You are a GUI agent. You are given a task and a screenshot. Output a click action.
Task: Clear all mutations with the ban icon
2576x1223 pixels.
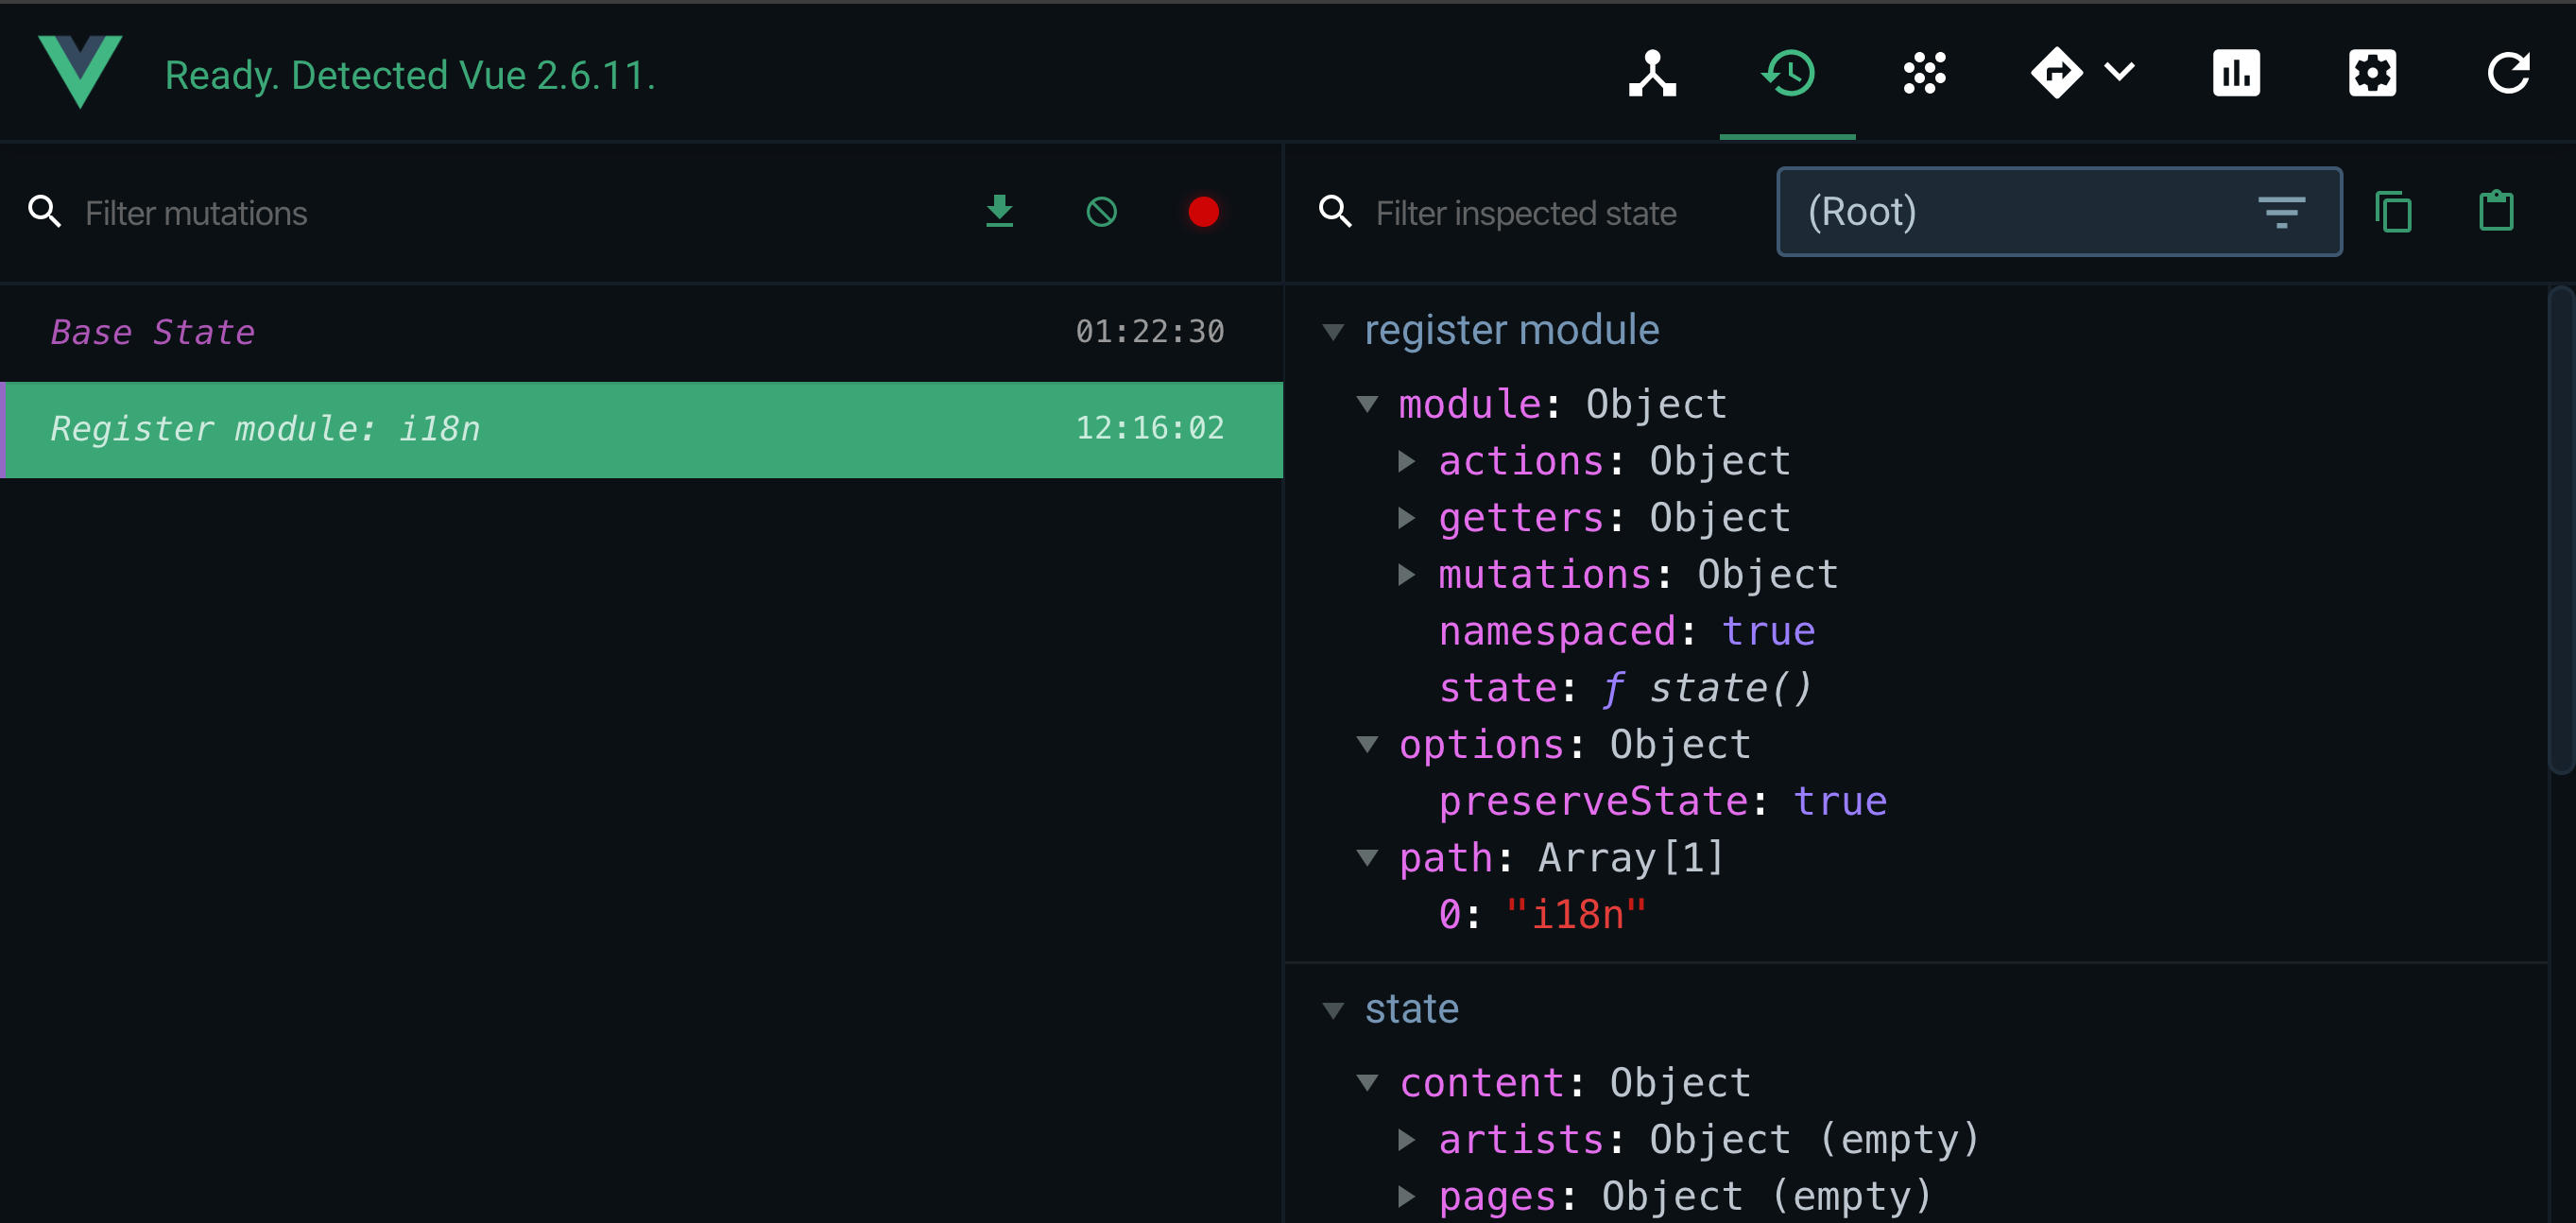1102,212
